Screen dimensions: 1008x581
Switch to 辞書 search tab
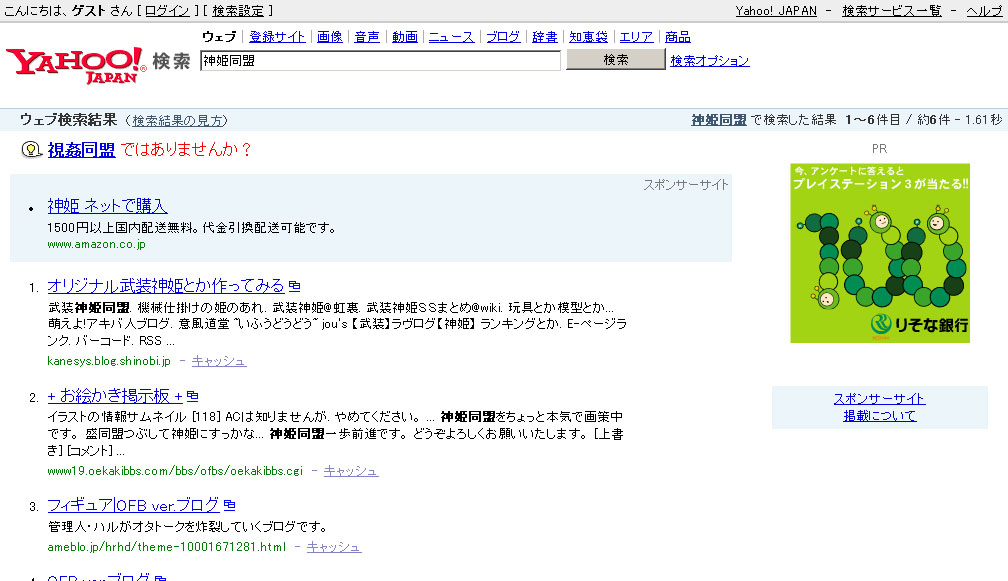(x=545, y=37)
